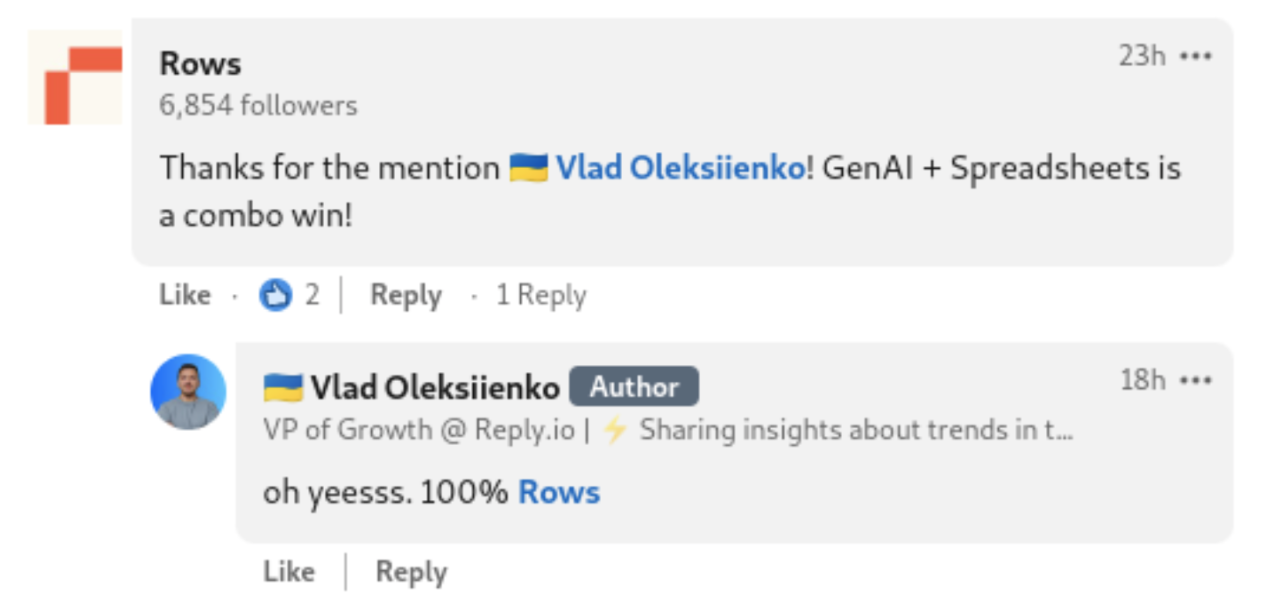Open options menu on Vlad's reply
Image resolution: width=1262 pixels, height=614 pixels.
click(1196, 380)
